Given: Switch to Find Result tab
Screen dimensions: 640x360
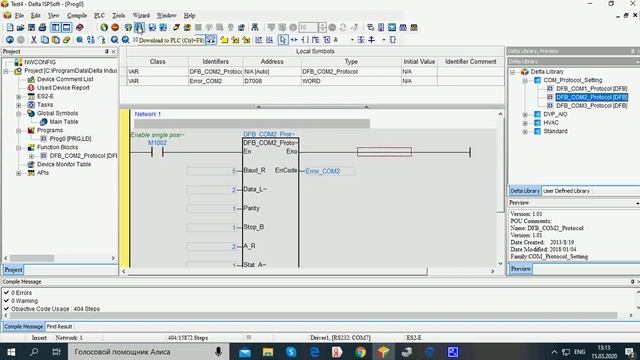Looking at the screenshot, I should 59,327.
